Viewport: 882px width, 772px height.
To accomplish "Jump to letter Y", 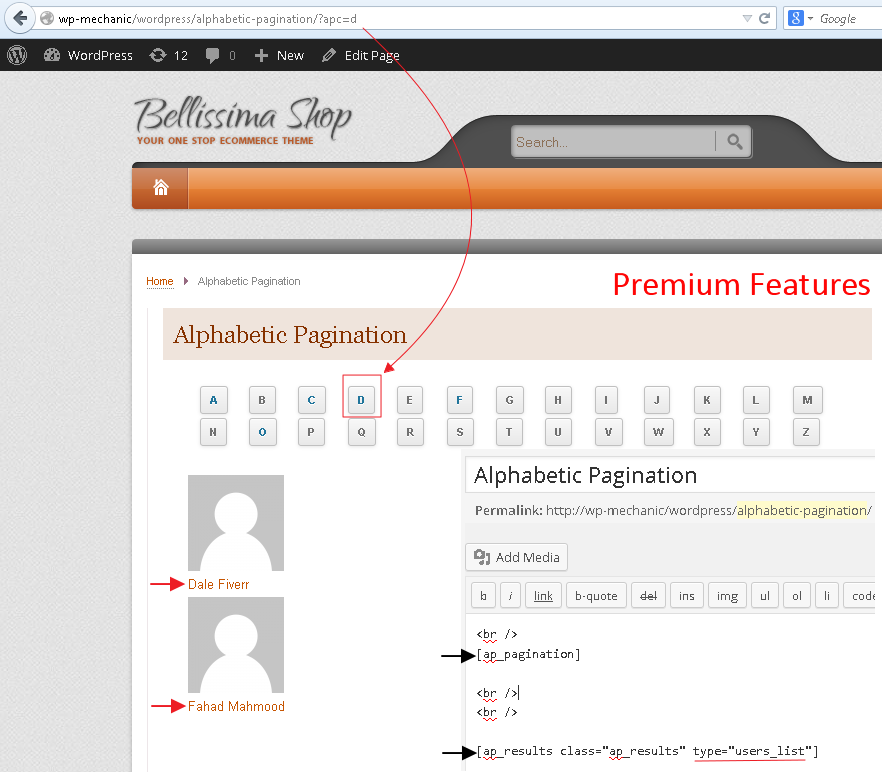I will pos(756,432).
